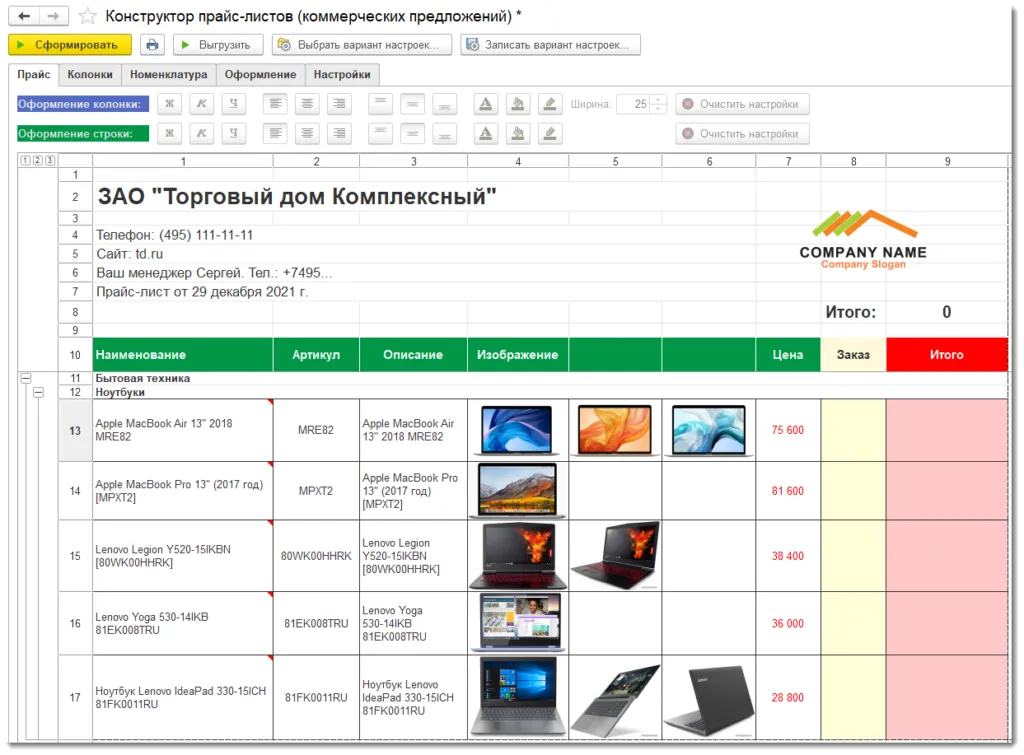Align row text to the right
The width and height of the screenshot is (1024, 755).
coord(339,134)
